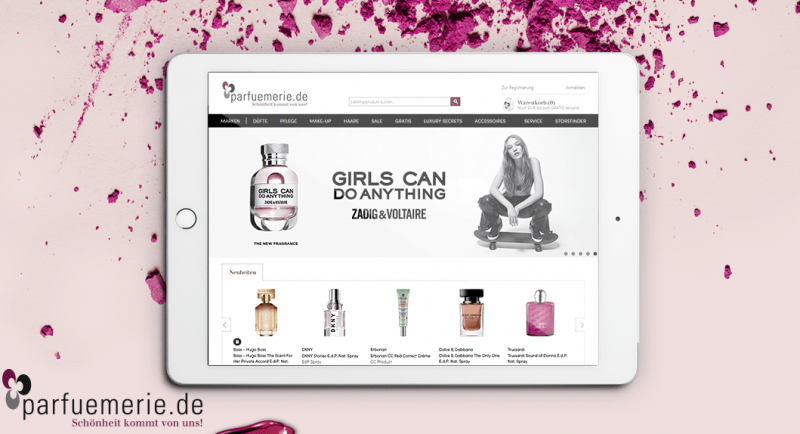800x434 pixels.
Task: Open the ACCESSOIRES menu
Action: pyautogui.click(x=490, y=121)
